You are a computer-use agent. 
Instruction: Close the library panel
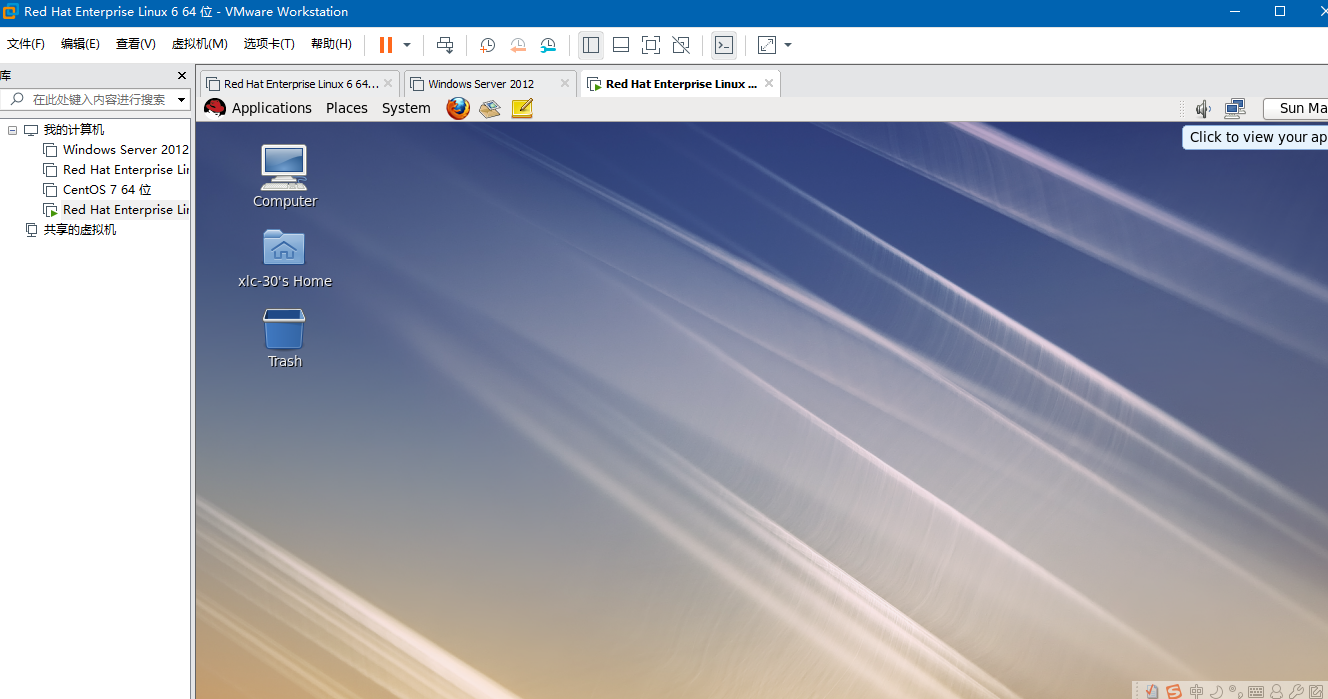[182, 75]
